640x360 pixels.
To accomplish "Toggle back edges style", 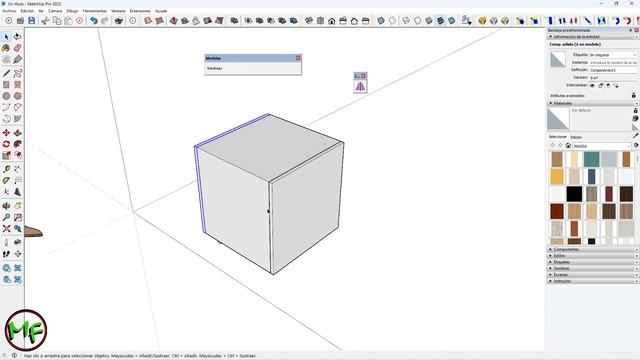I will [392, 20].
